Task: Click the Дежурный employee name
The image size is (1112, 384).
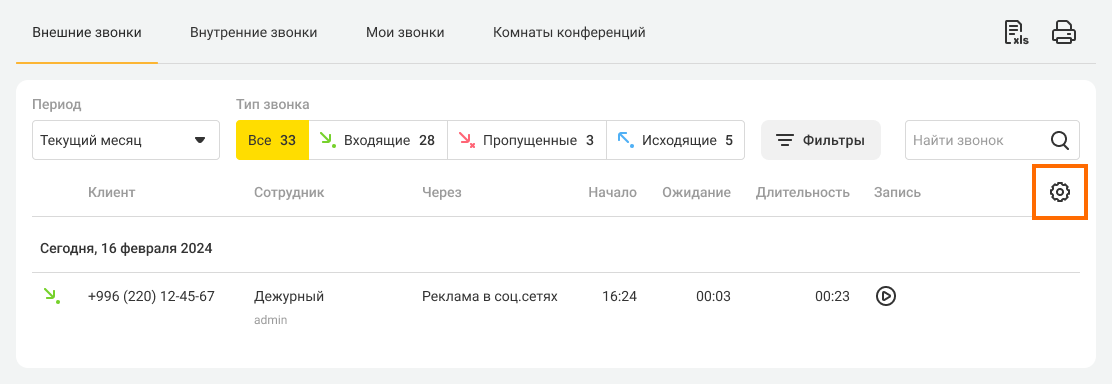Action: 289,296
